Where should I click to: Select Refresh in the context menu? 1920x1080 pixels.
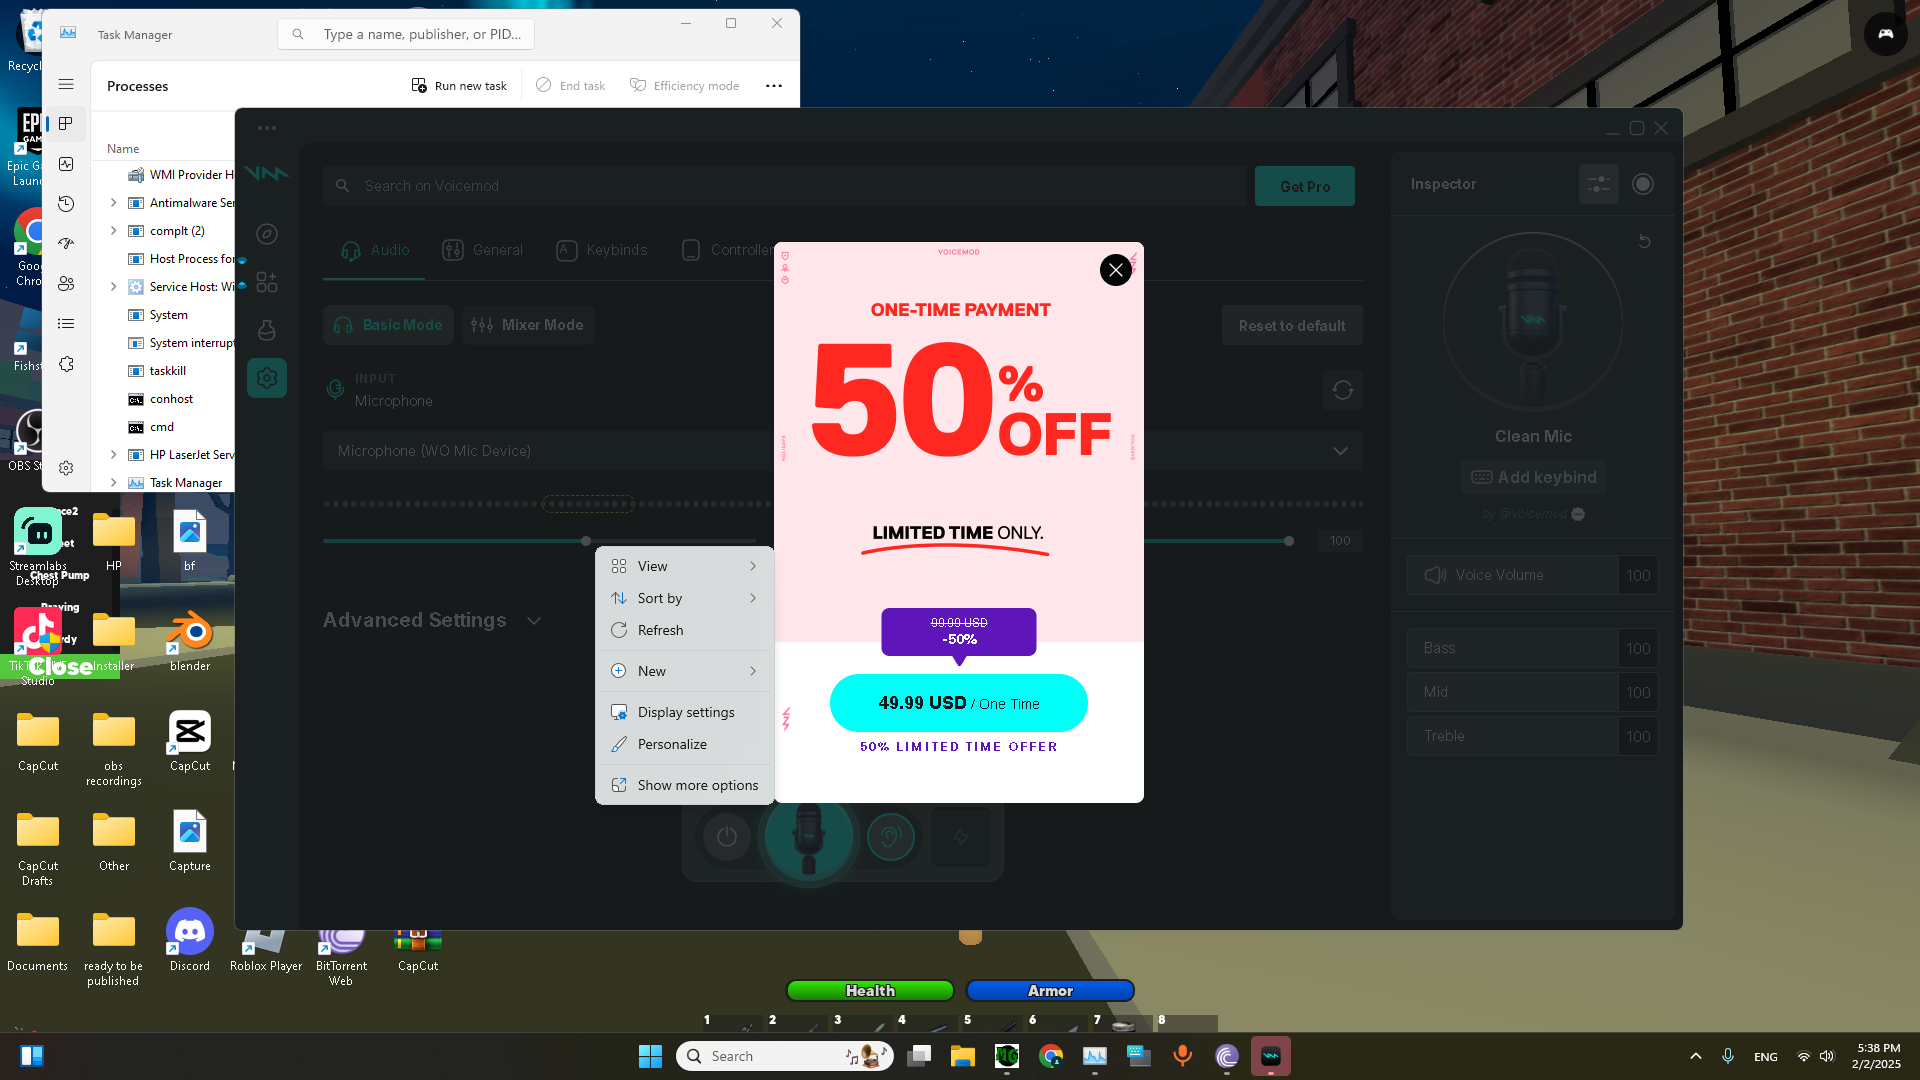(x=660, y=630)
